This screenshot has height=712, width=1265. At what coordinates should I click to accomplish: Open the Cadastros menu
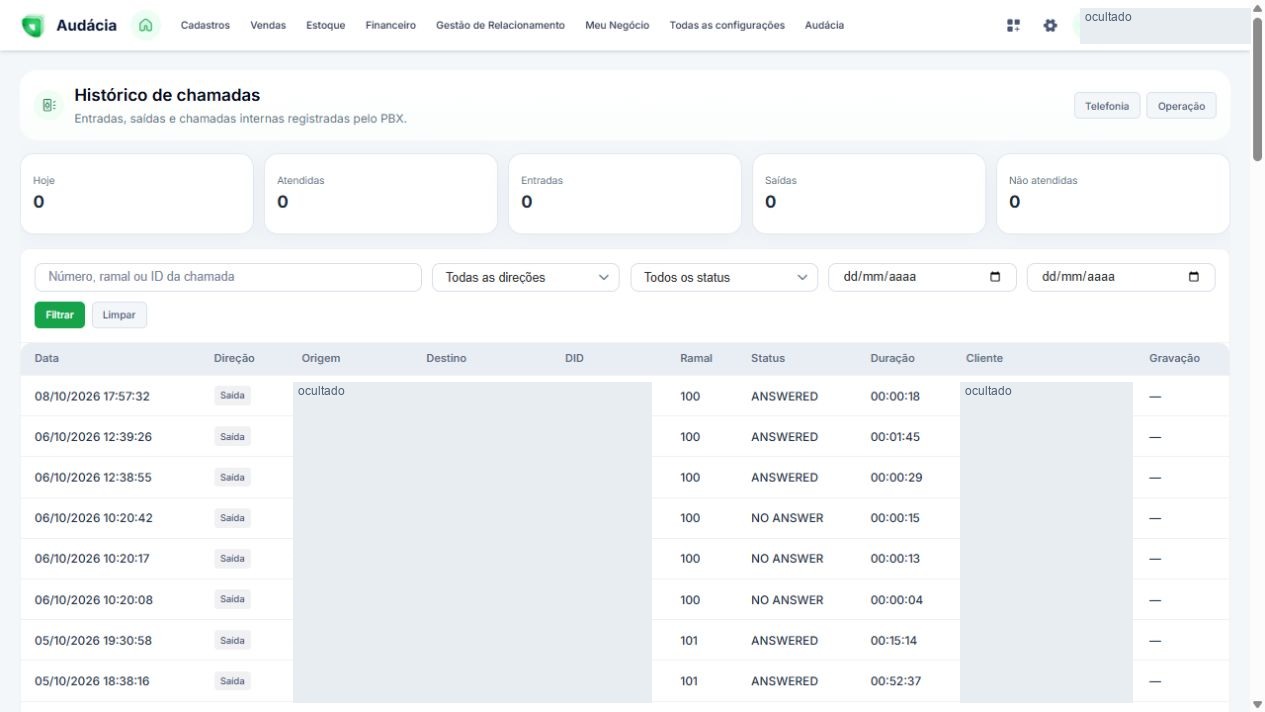coord(205,26)
